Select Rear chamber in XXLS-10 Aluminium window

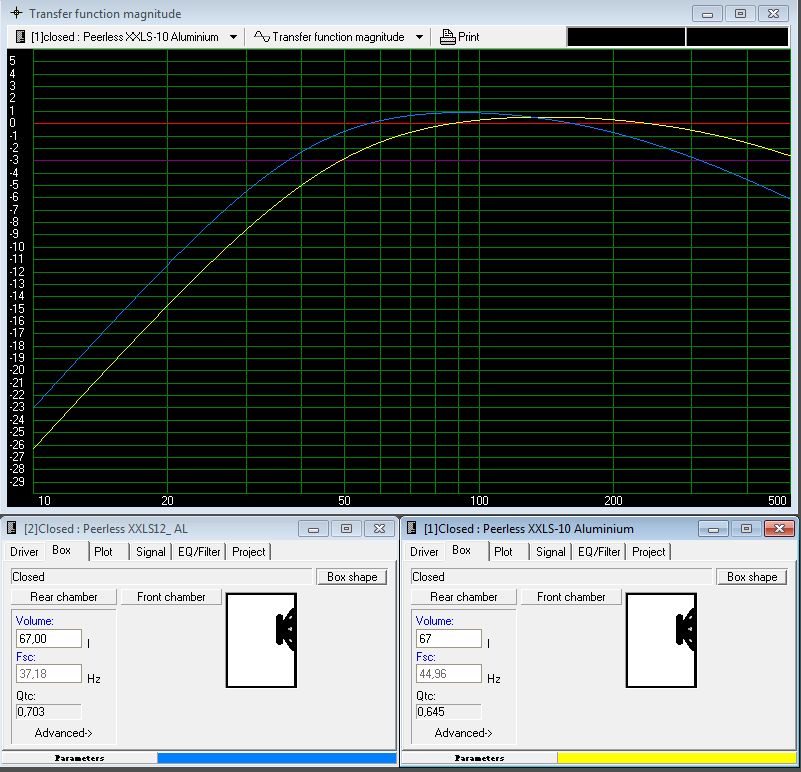coord(463,597)
